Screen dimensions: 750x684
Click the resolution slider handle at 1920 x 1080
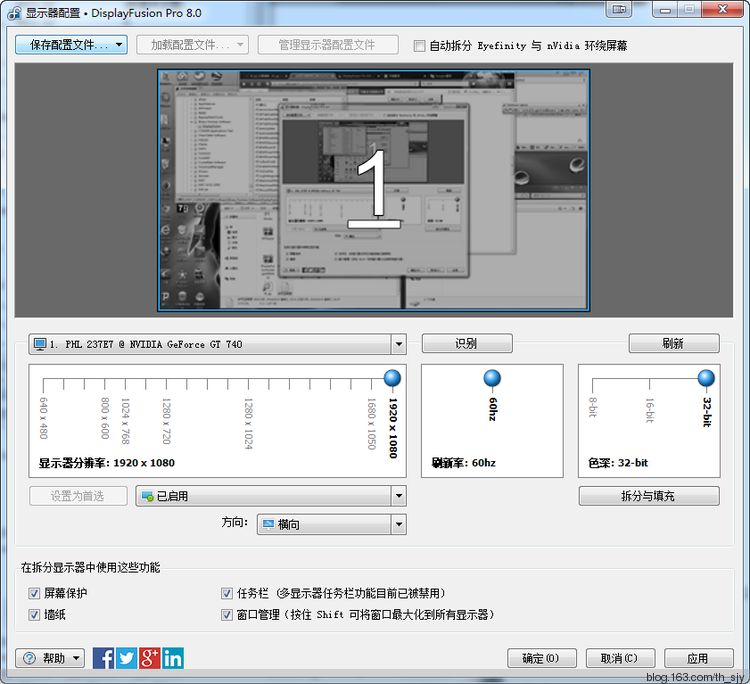392,378
